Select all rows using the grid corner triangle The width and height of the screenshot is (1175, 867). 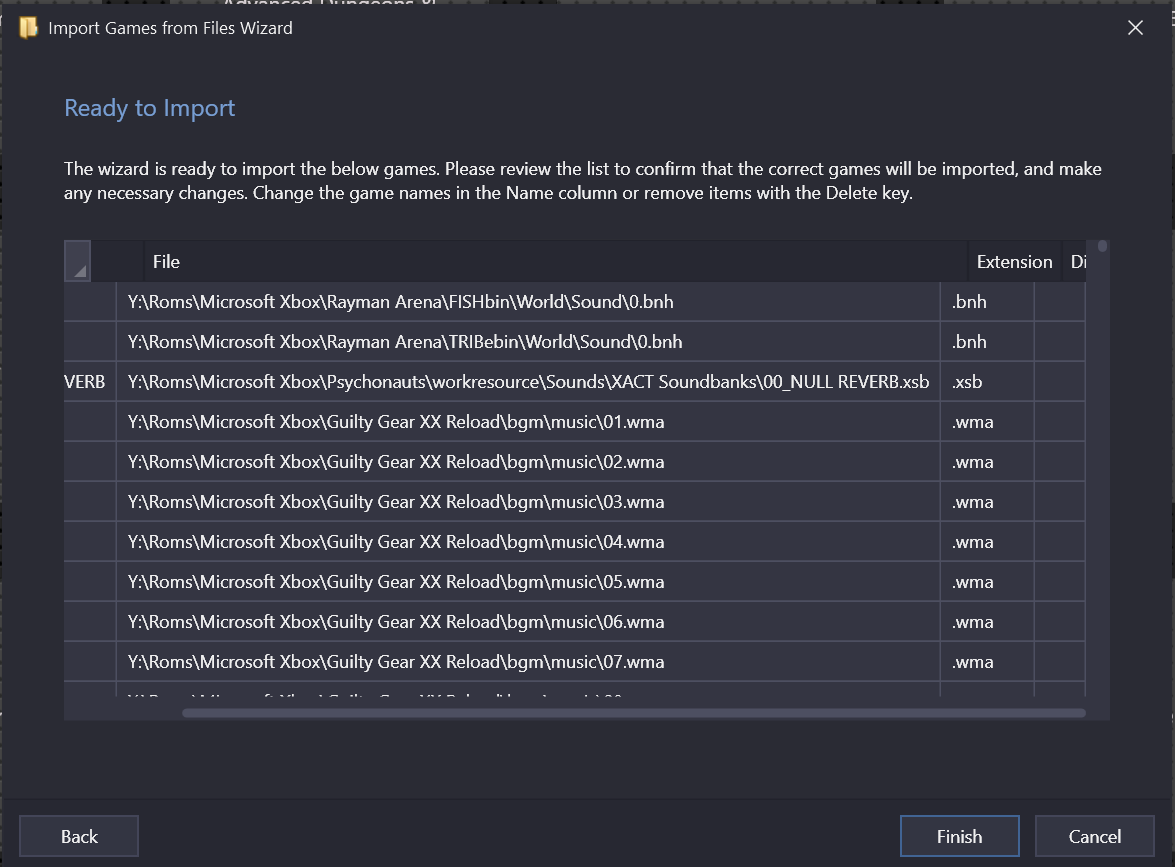coord(77,261)
